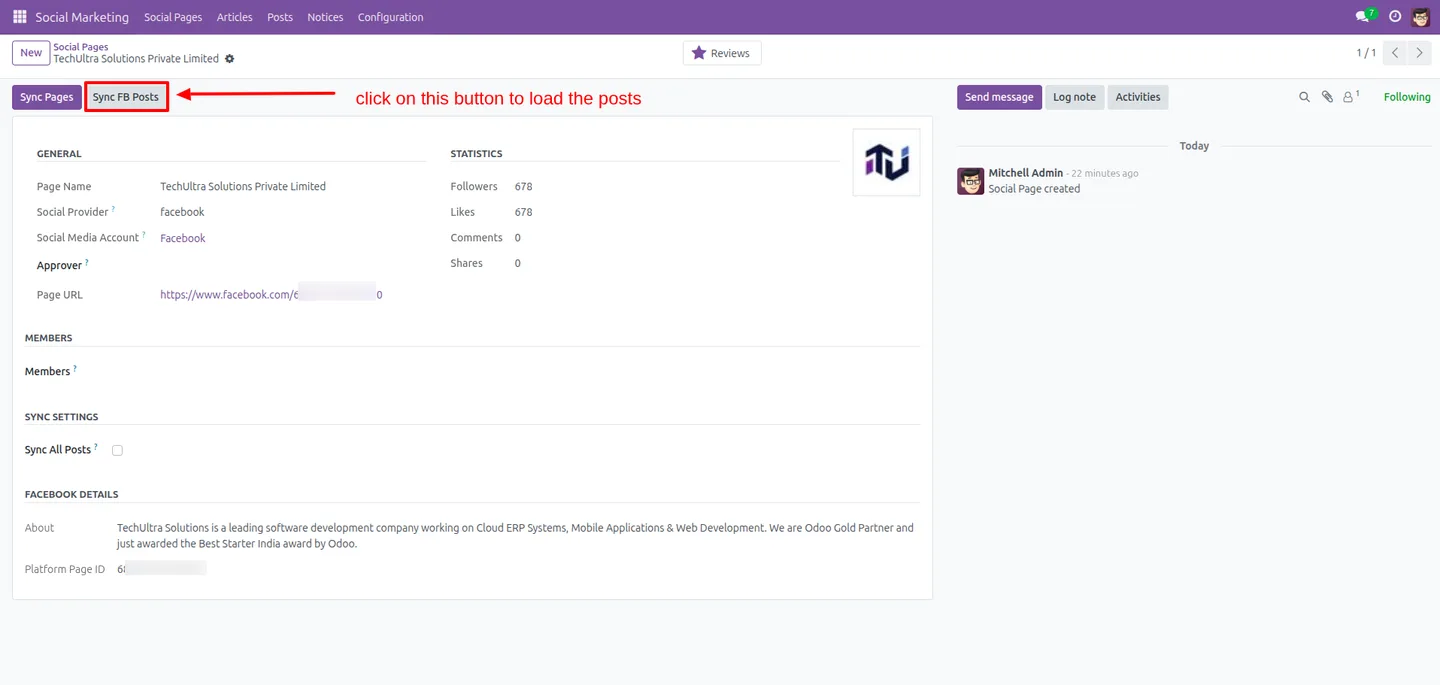Screen dimensions: 1440x685
Task: Click Mitchell Admin's avatar in the chatter
Action: (970, 181)
